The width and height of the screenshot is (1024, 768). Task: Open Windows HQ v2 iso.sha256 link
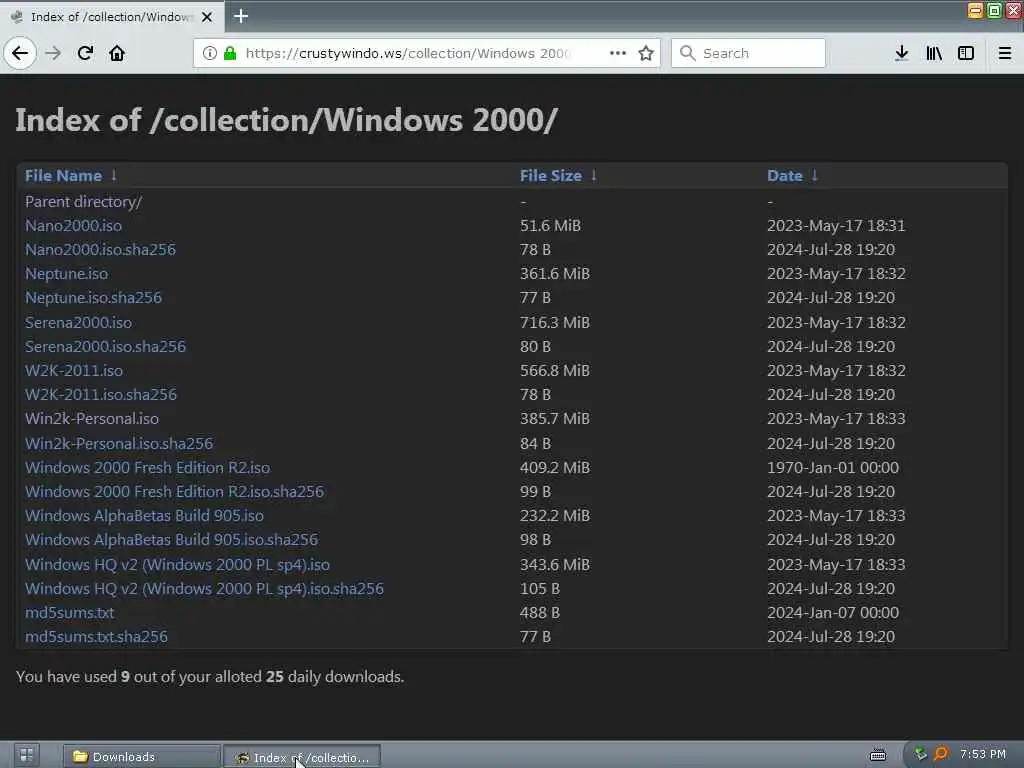tap(204, 588)
